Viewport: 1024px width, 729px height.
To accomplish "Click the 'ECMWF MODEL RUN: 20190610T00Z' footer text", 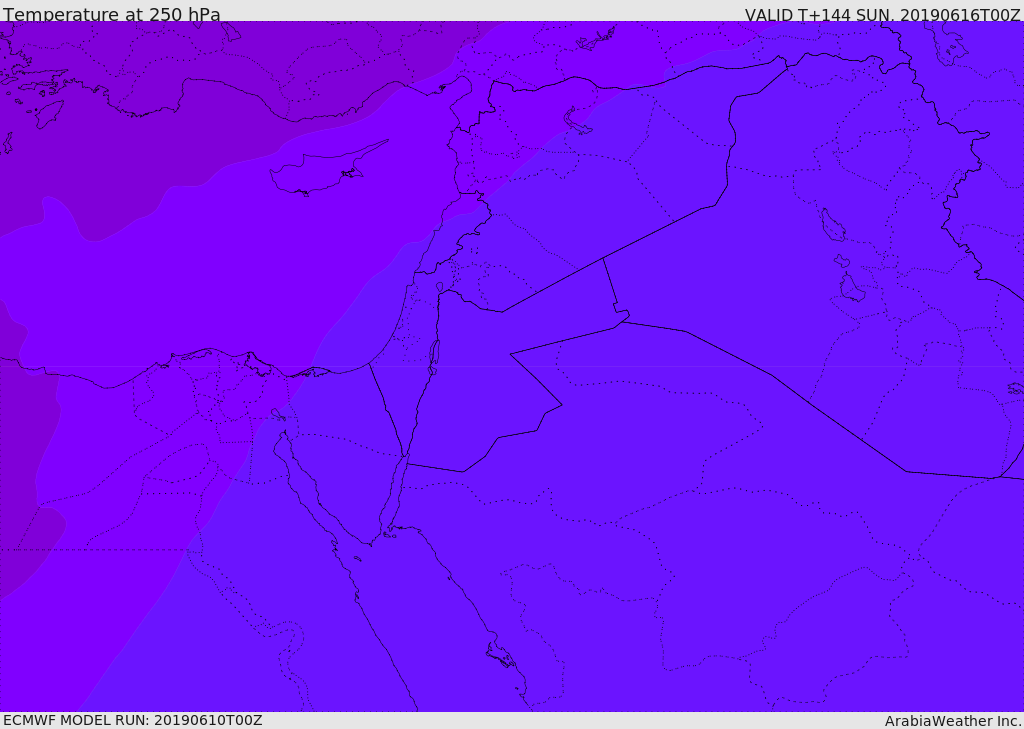I will pos(133,721).
